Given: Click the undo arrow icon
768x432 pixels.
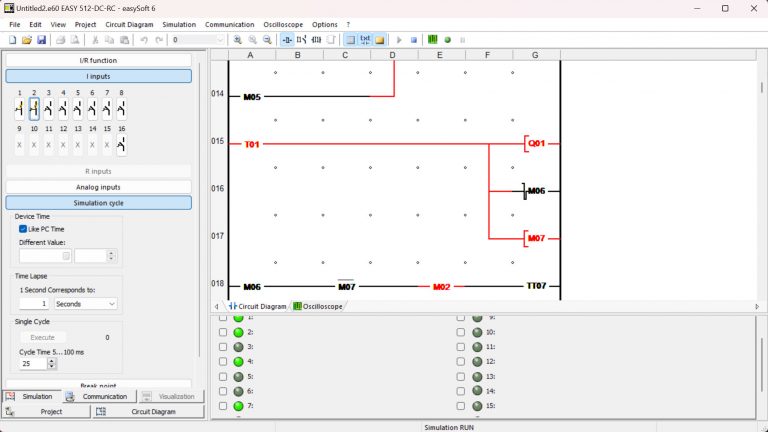Looking at the screenshot, I should point(145,40).
